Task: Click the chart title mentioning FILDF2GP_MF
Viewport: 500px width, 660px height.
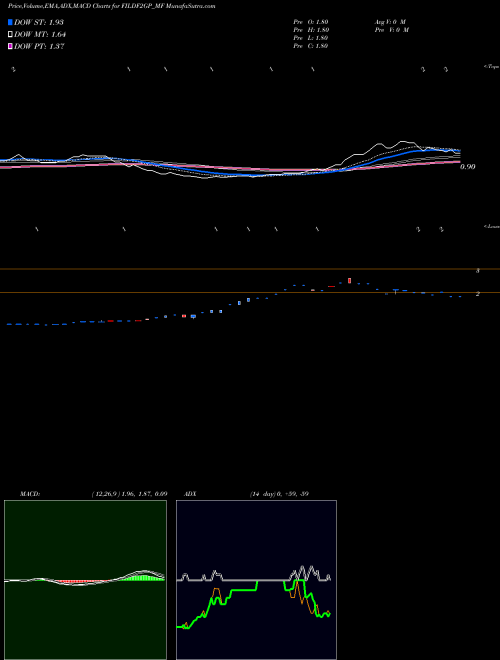Action: pyautogui.click(x=112, y=7)
